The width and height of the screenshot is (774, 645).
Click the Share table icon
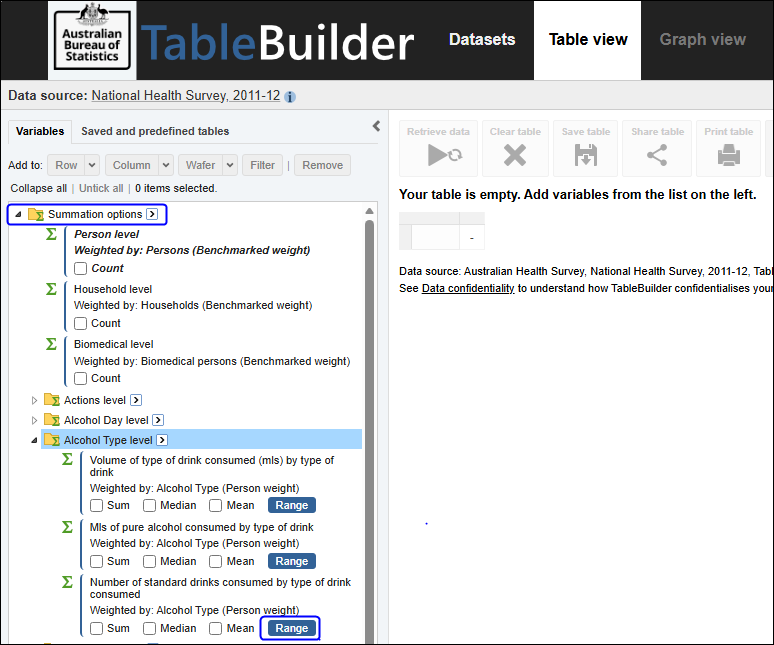657,155
